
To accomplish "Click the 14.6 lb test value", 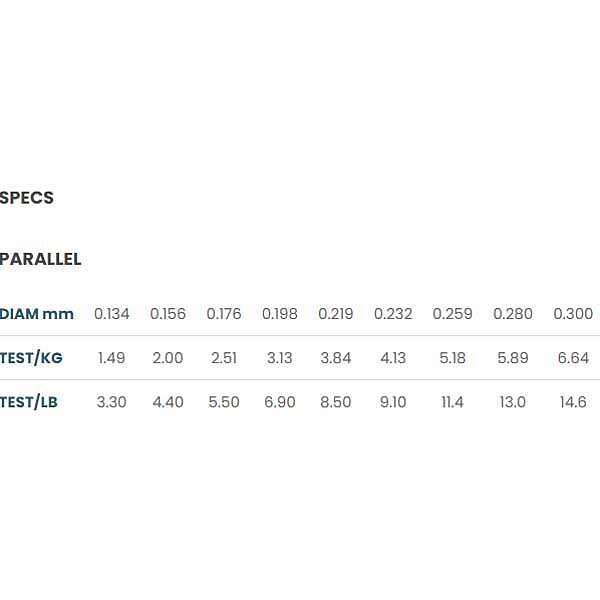I will click(573, 402).
